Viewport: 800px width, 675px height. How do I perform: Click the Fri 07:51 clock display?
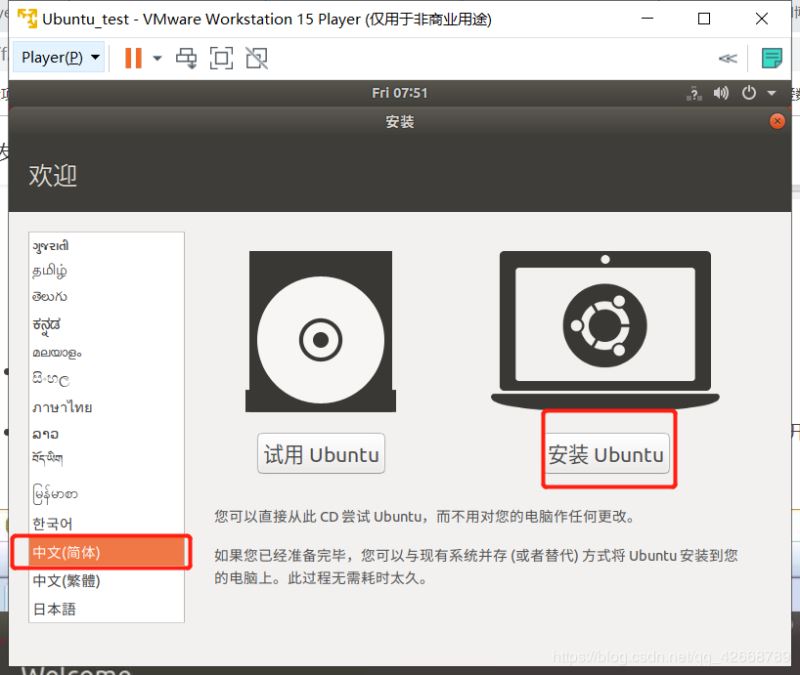[399, 92]
